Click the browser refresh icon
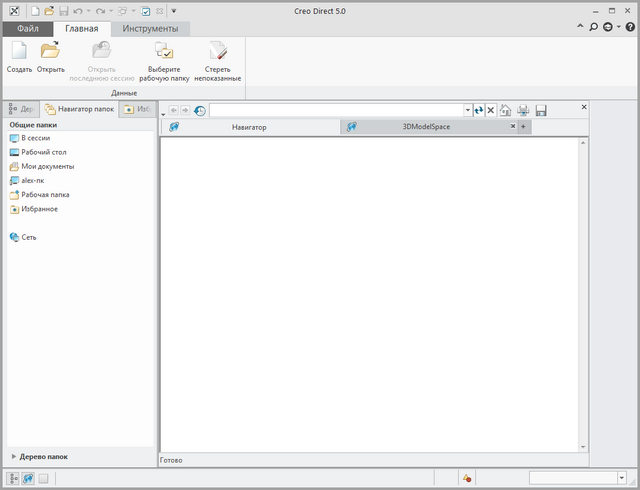Image resolution: width=640 pixels, height=490 pixels. 479,110
